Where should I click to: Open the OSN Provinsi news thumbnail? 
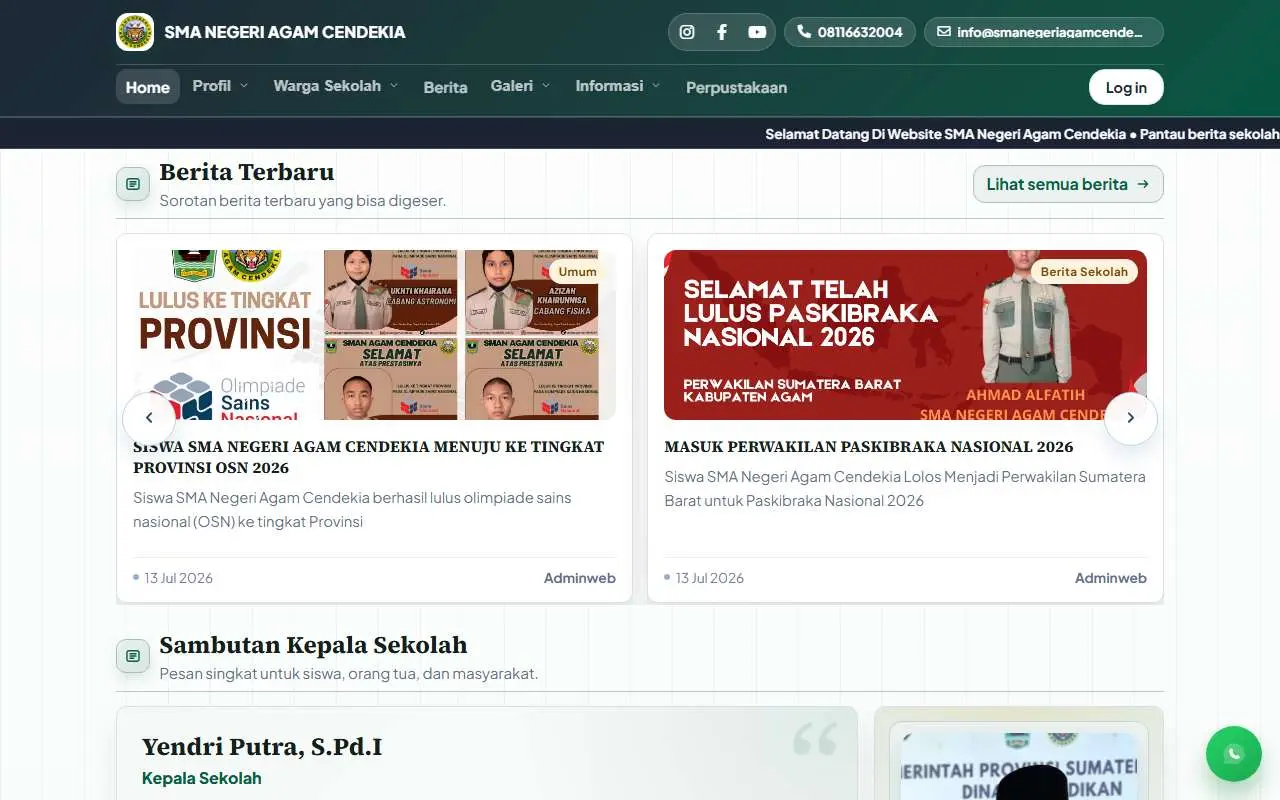(x=375, y=335)
